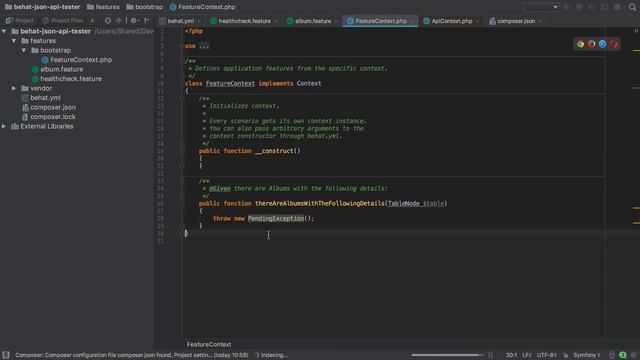Expand External Libraries node
Image resolution: width=640 pixels, height=360 pixels.
[x=4, y=126]
